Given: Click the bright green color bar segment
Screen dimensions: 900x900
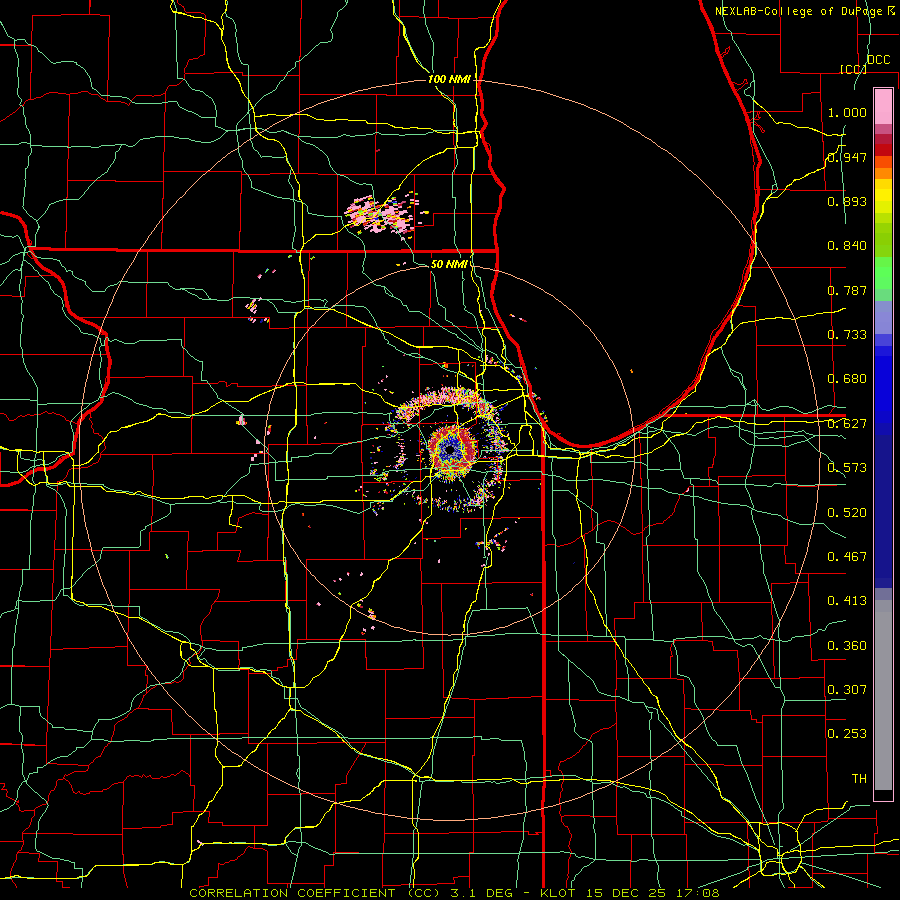Looking at the screenshot, I should [x=883, y=273].
